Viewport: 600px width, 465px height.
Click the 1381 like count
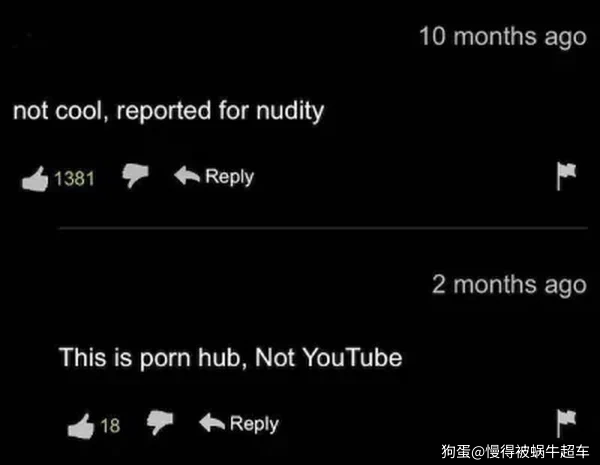coord(74,179)
